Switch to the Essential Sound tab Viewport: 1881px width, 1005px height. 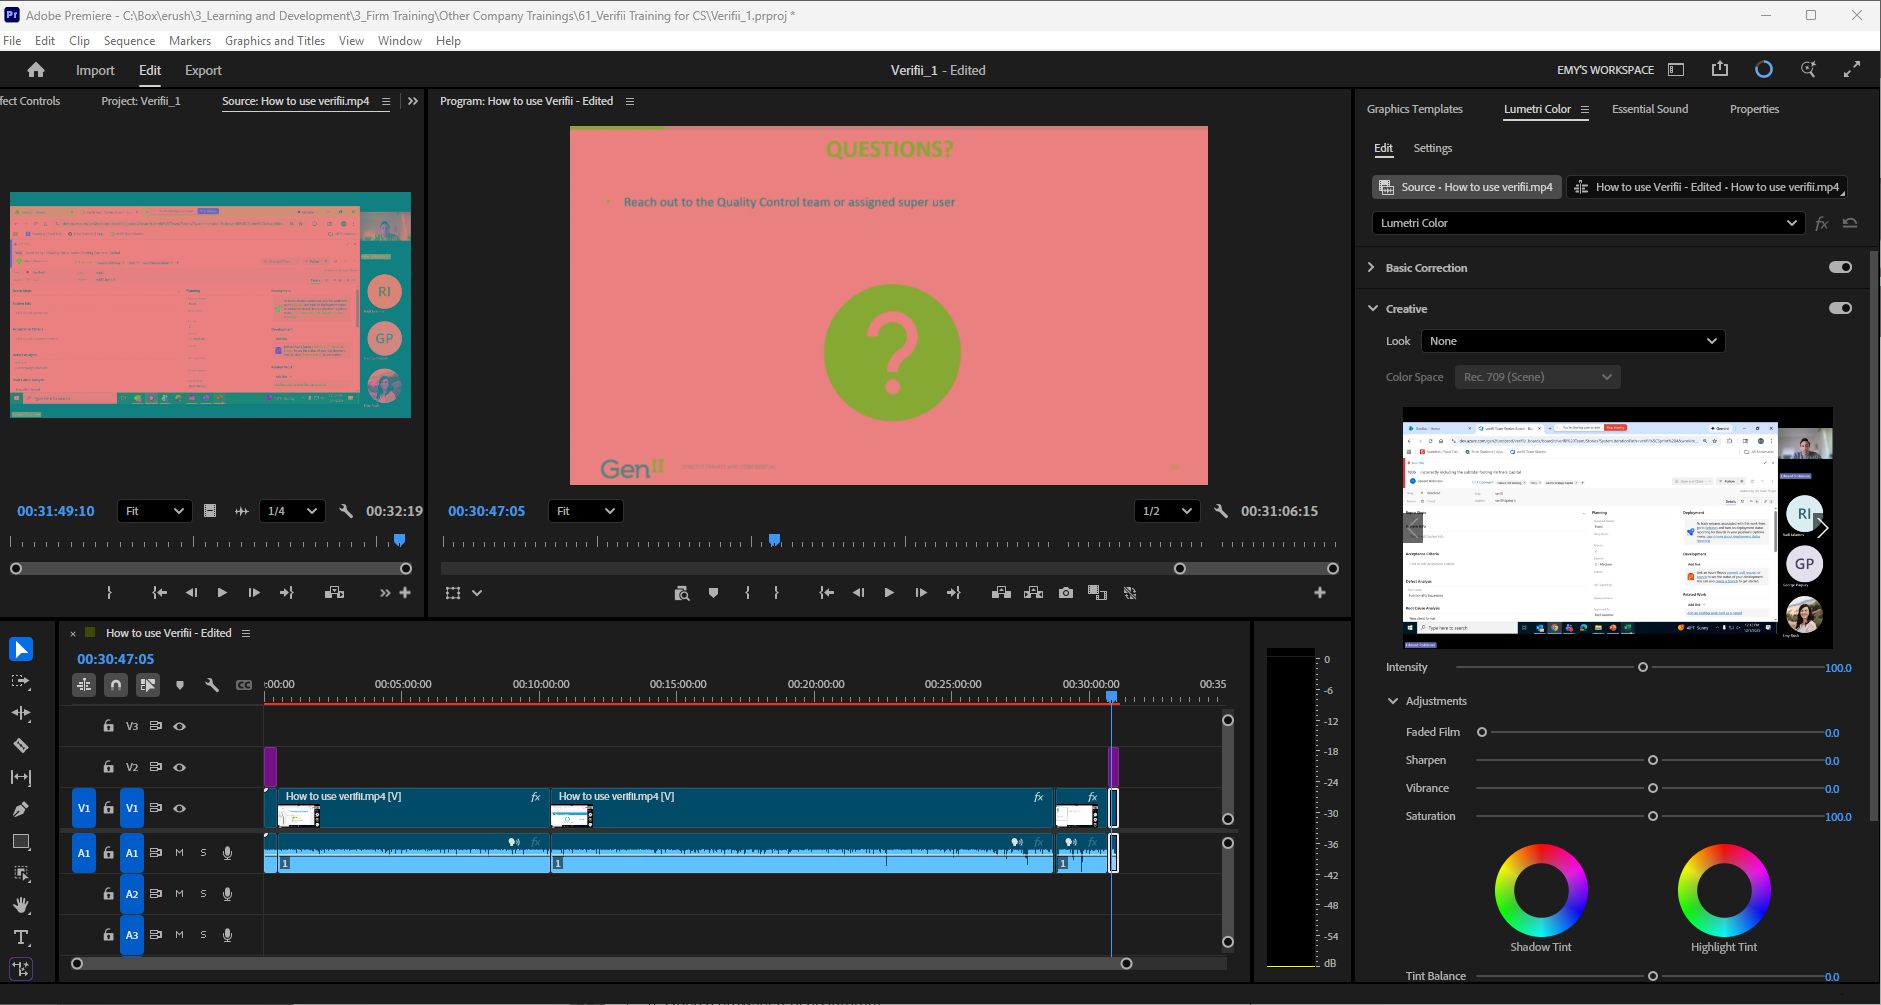tap(1649, 109)
